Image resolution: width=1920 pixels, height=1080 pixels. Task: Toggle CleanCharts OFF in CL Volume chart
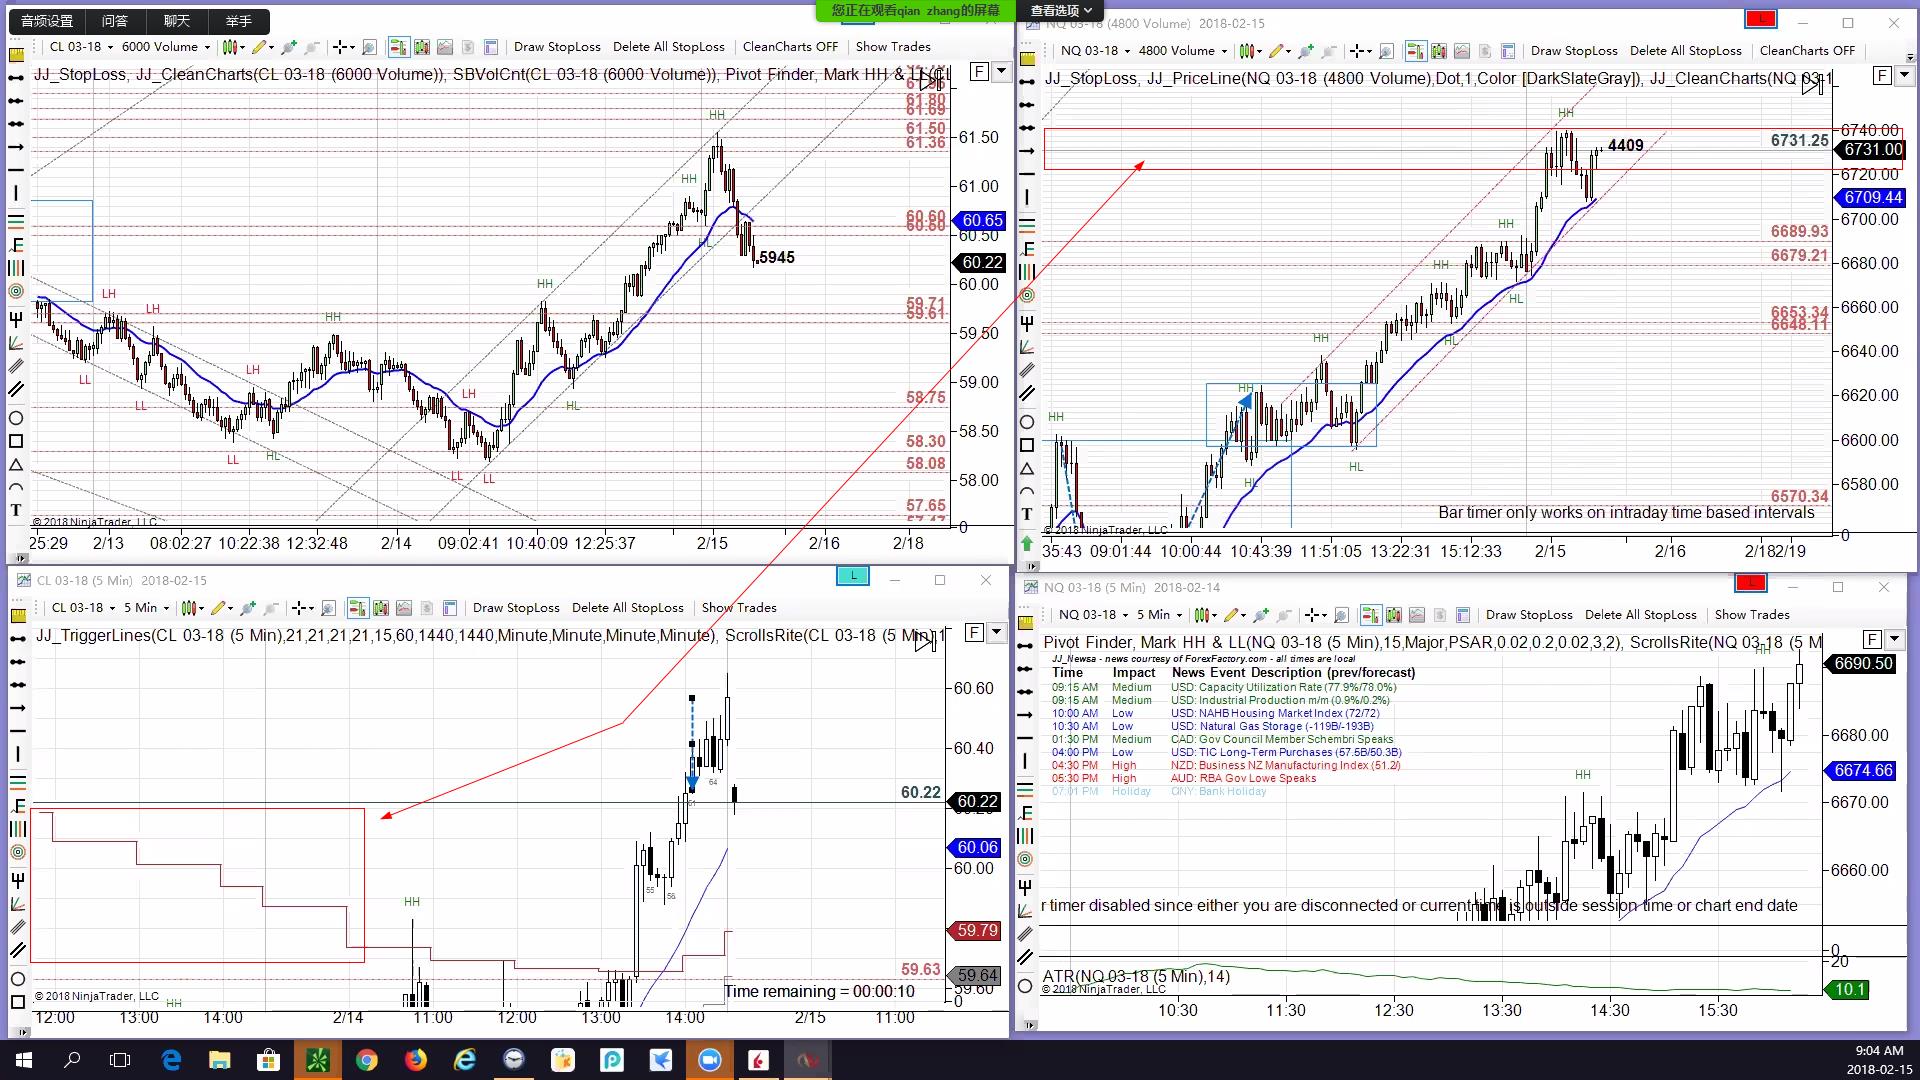tap(790, 47)
